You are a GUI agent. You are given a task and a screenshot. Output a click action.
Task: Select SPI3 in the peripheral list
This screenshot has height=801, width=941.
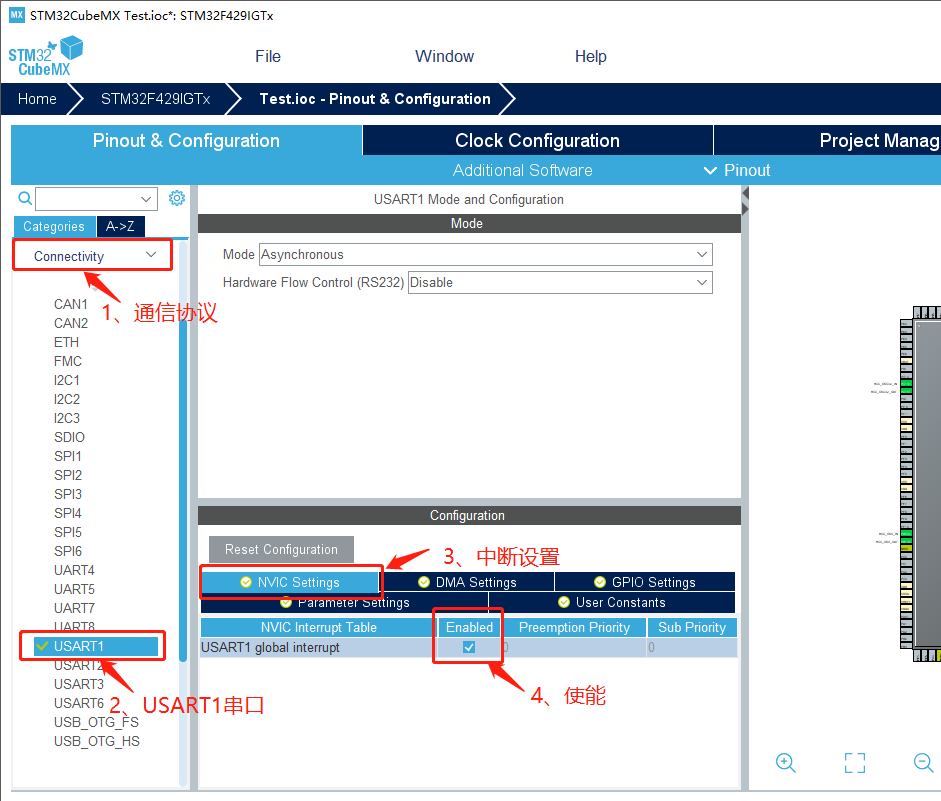tap(68, 494)
